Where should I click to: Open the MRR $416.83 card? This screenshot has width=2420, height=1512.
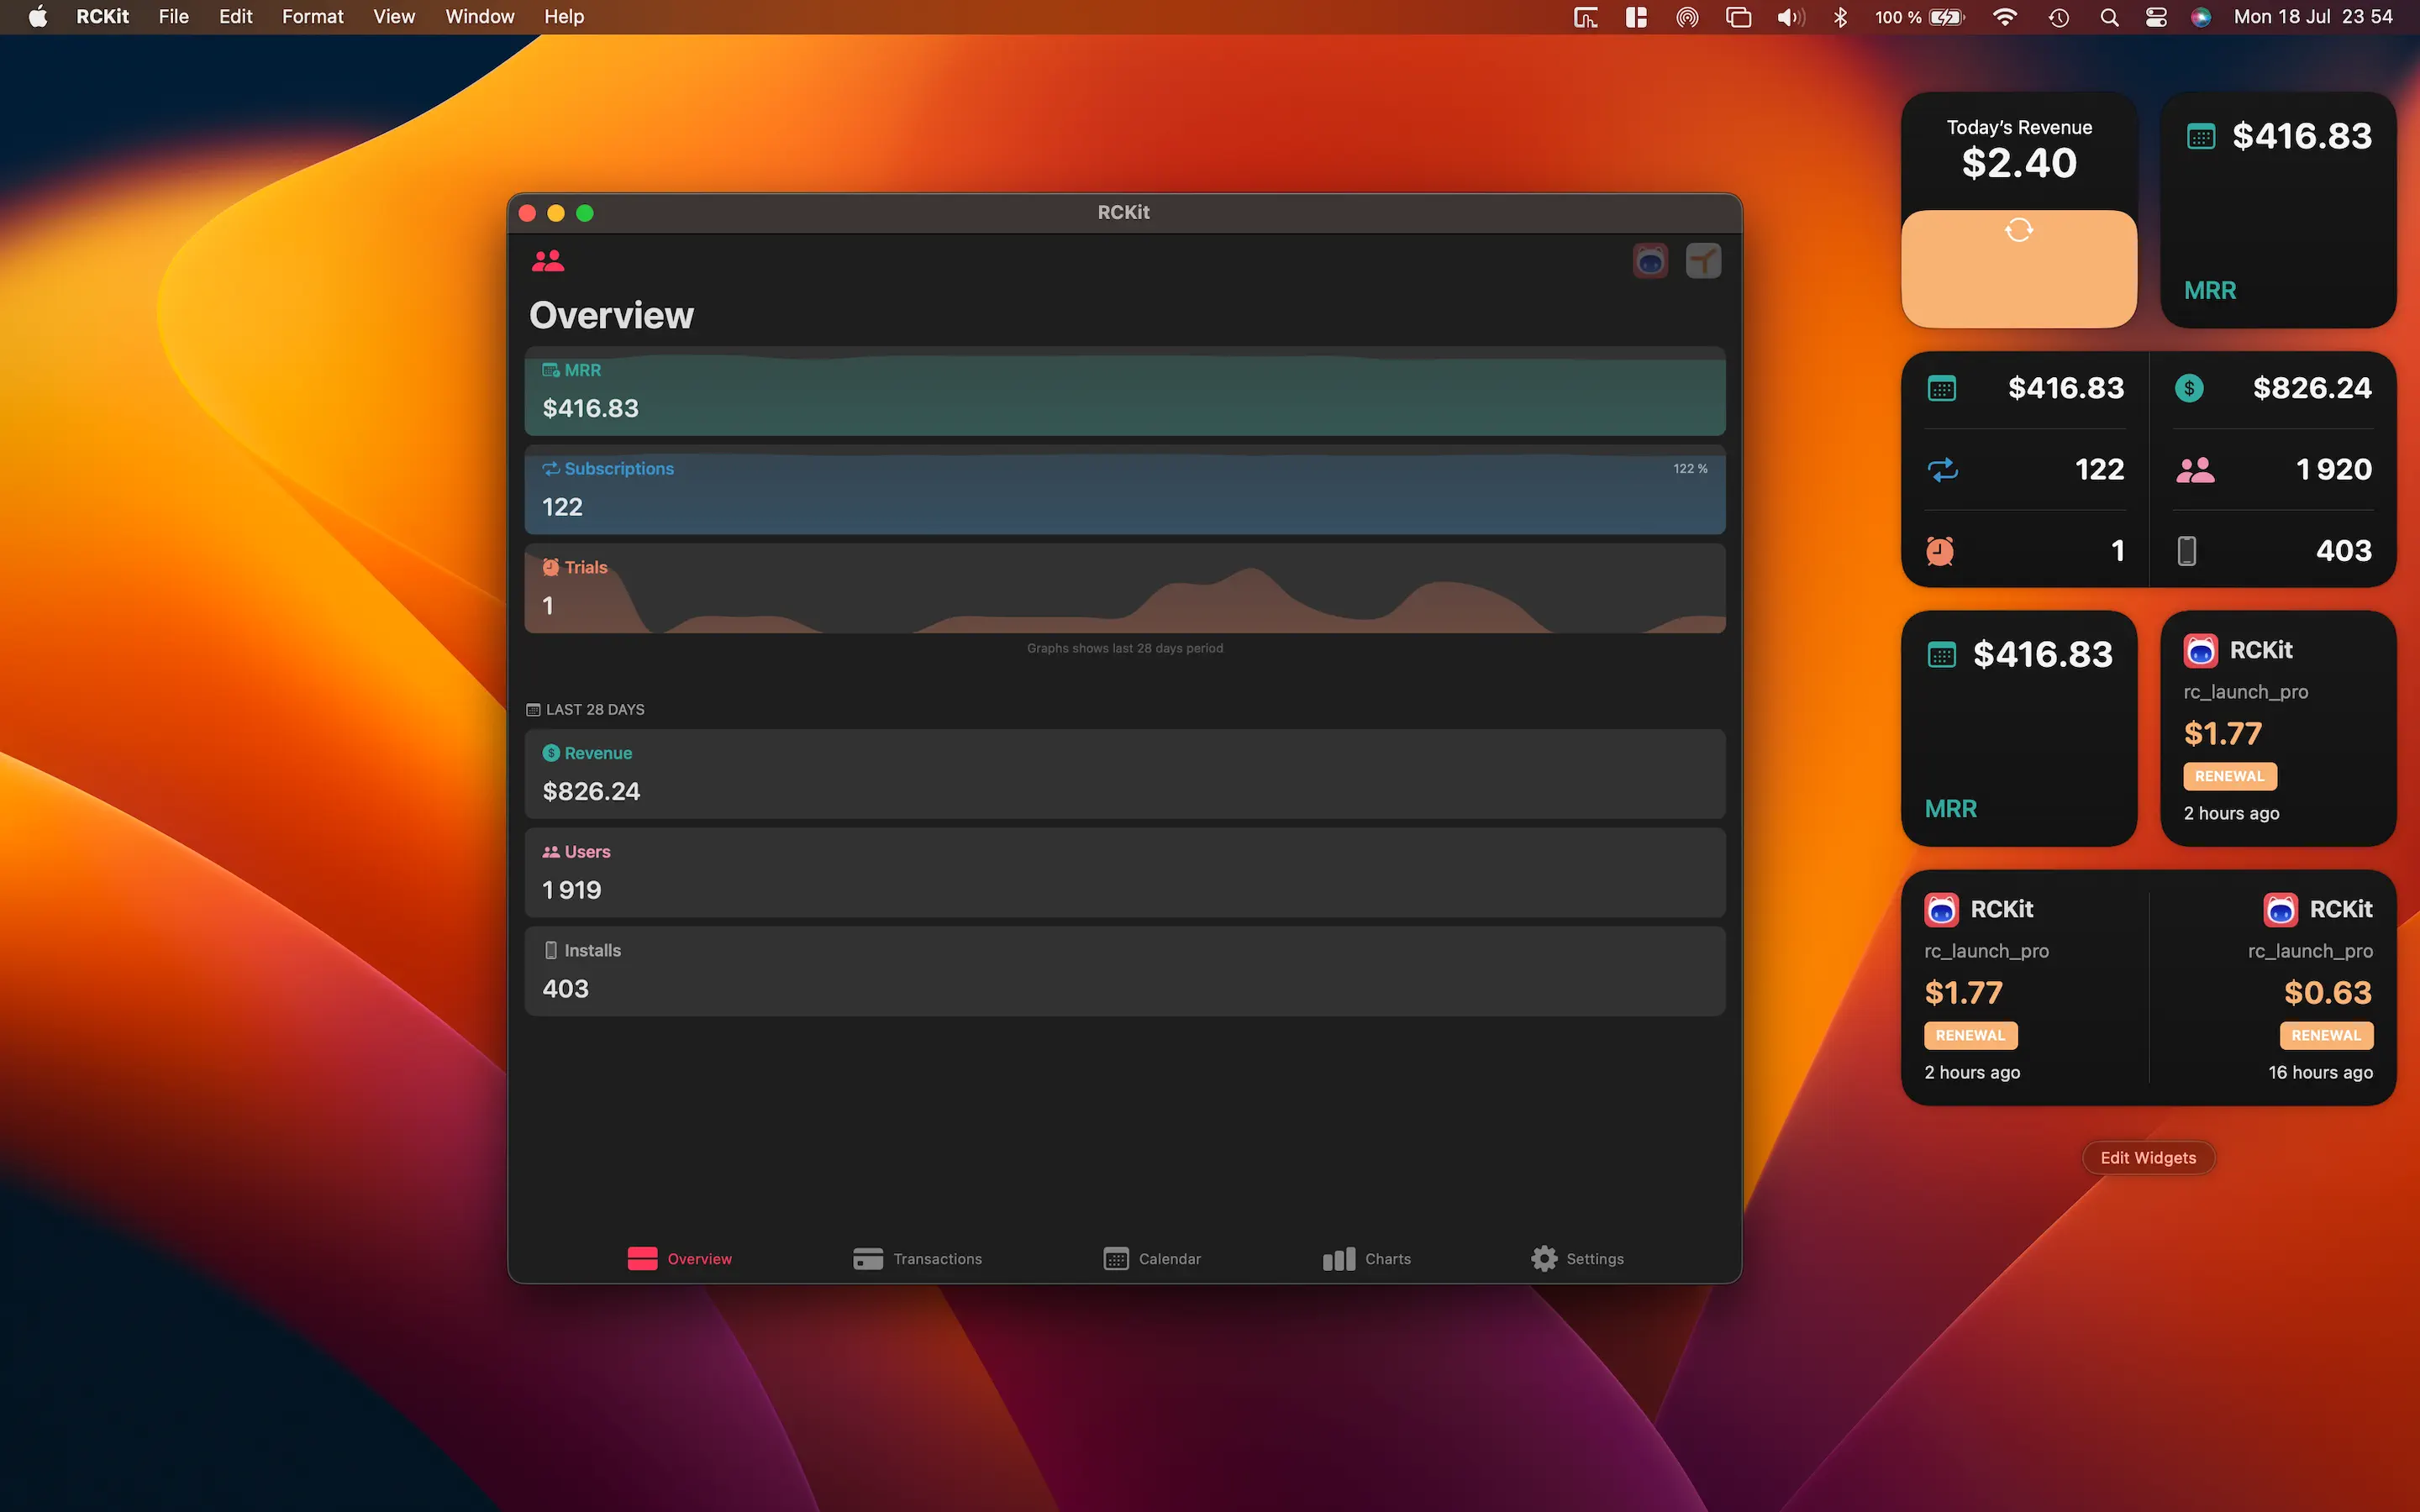click(x=1124, y=392)
